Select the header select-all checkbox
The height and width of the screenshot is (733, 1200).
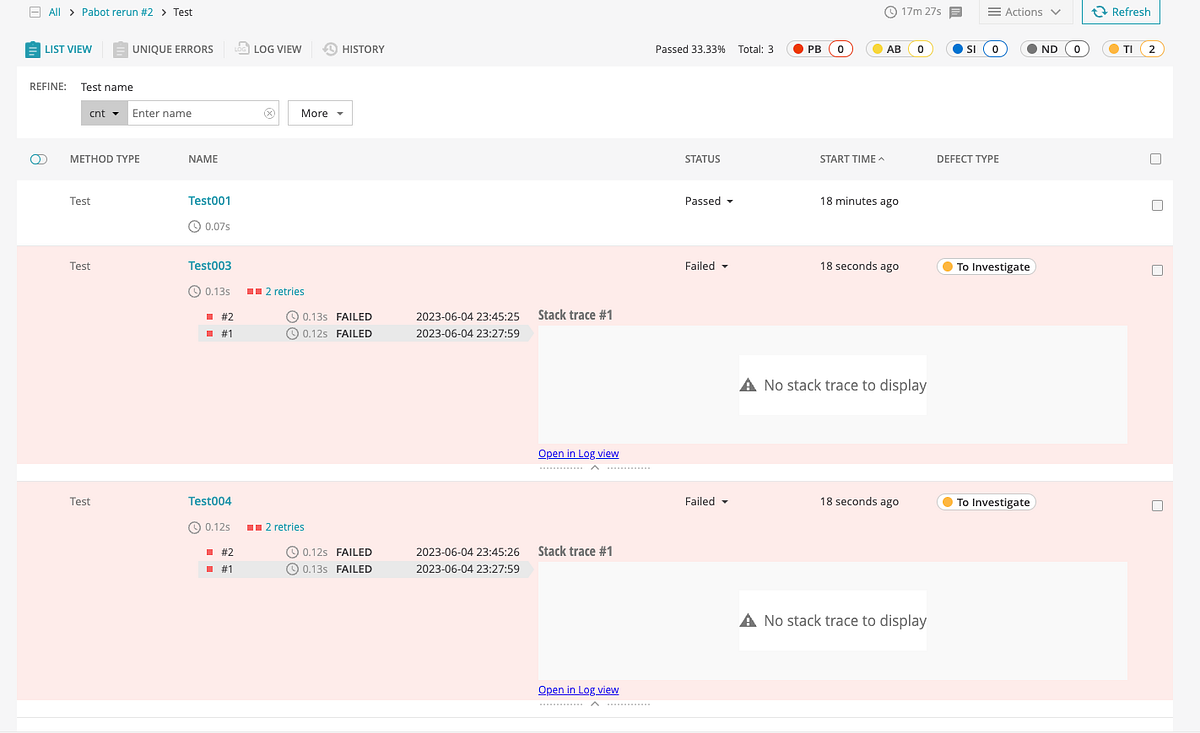(x=1155, y=158)
